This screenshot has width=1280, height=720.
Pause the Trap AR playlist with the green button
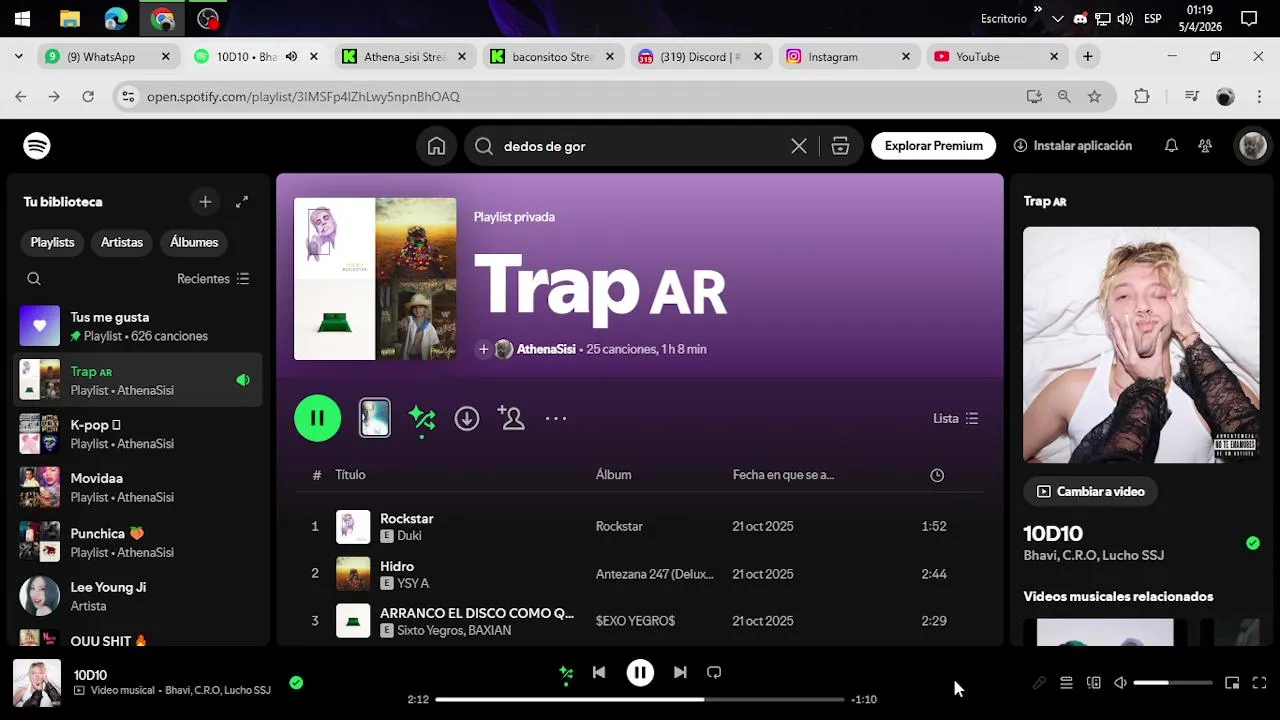[318, 418]
